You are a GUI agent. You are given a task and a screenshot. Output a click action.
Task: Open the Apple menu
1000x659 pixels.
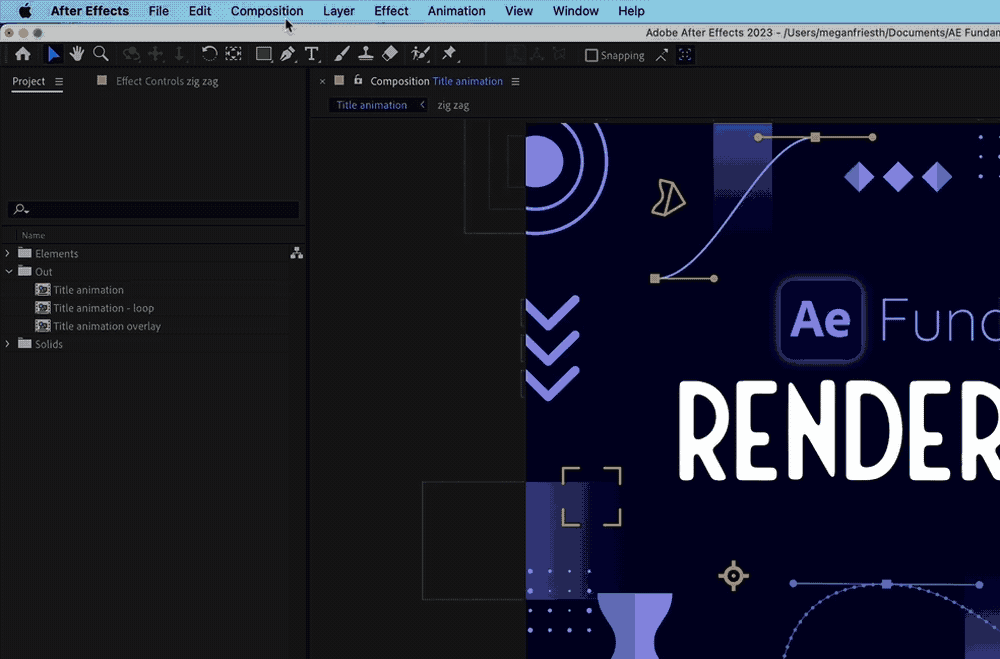[x=25, y=11]
